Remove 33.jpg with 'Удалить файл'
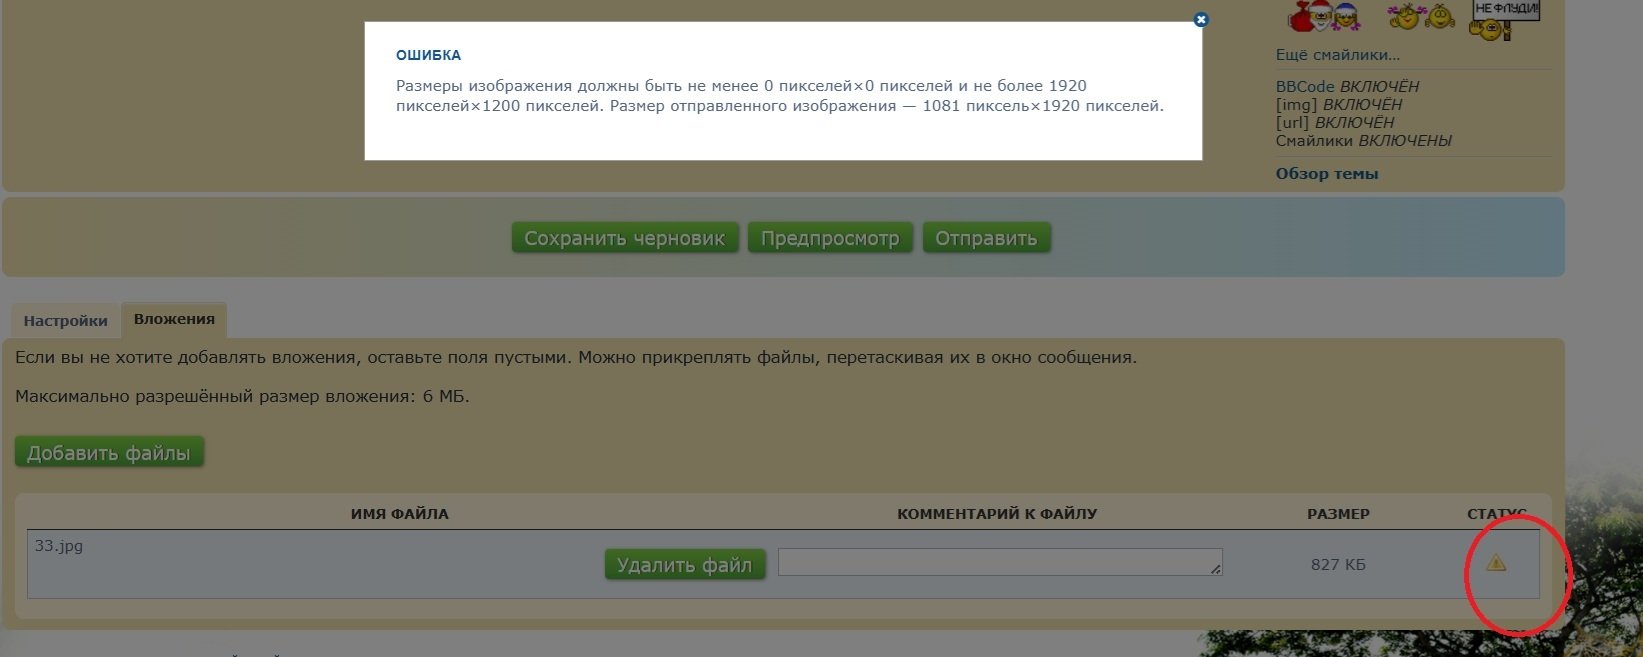1643x657 pixels. tap(684, 565)
